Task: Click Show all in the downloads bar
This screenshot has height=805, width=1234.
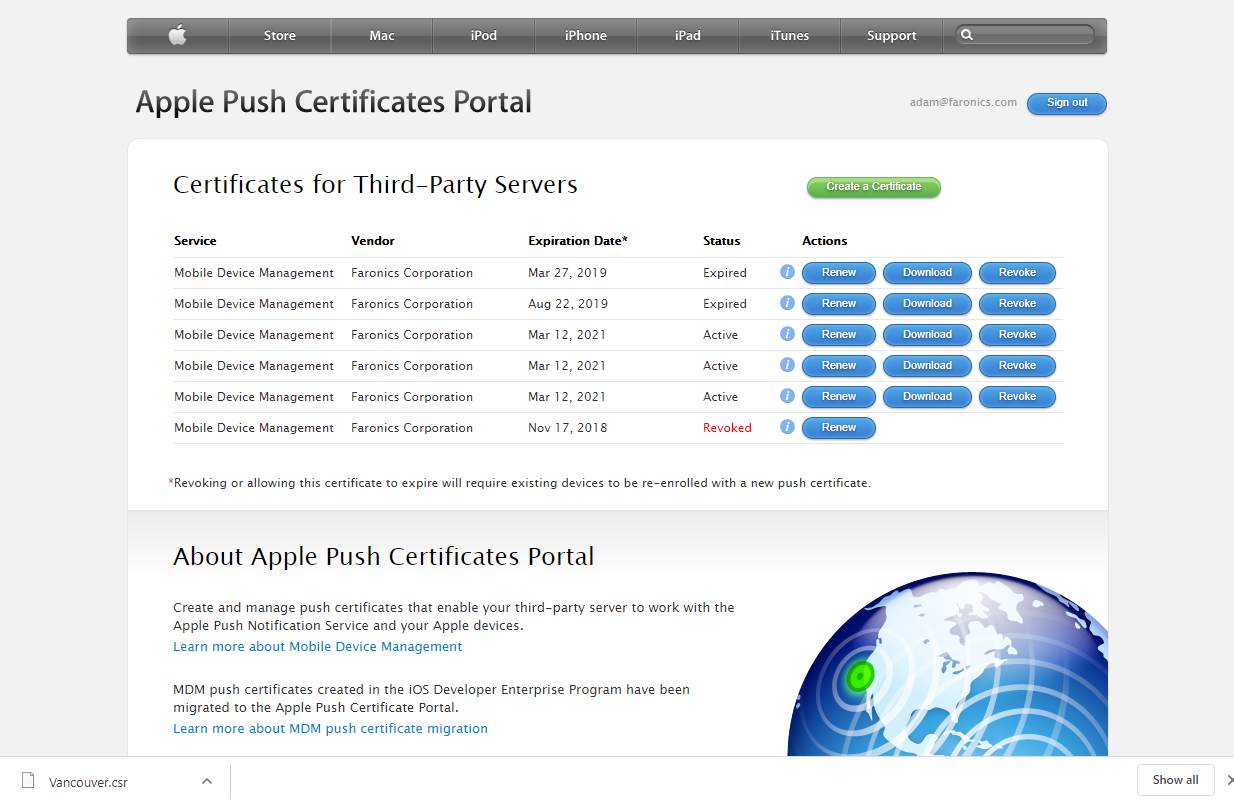Action: [x=1176, y=780]
